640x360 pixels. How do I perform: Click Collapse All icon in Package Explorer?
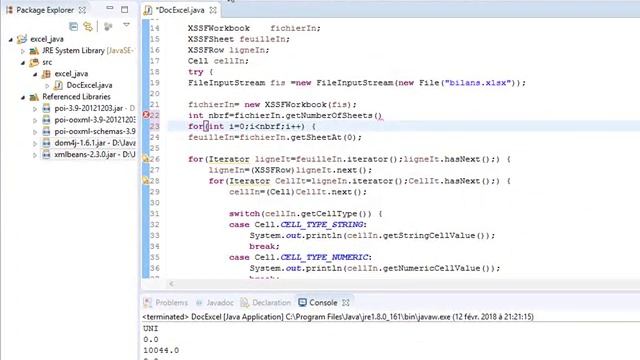pos(73,27)
